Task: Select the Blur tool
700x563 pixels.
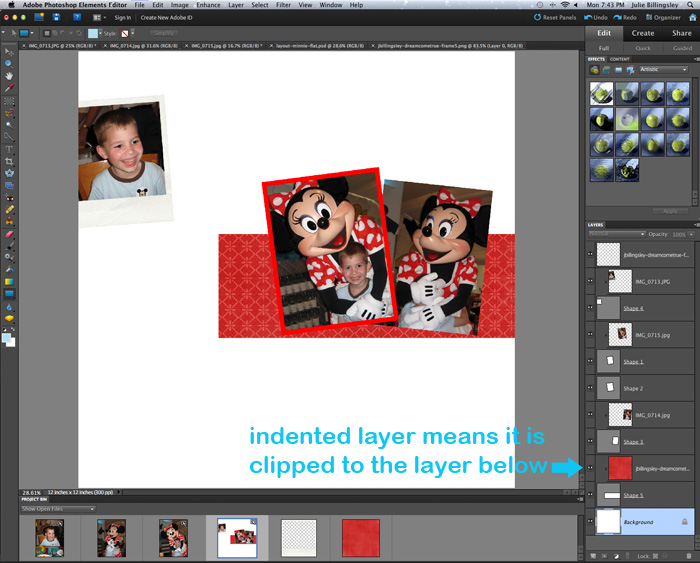Action: coord(9,307)
